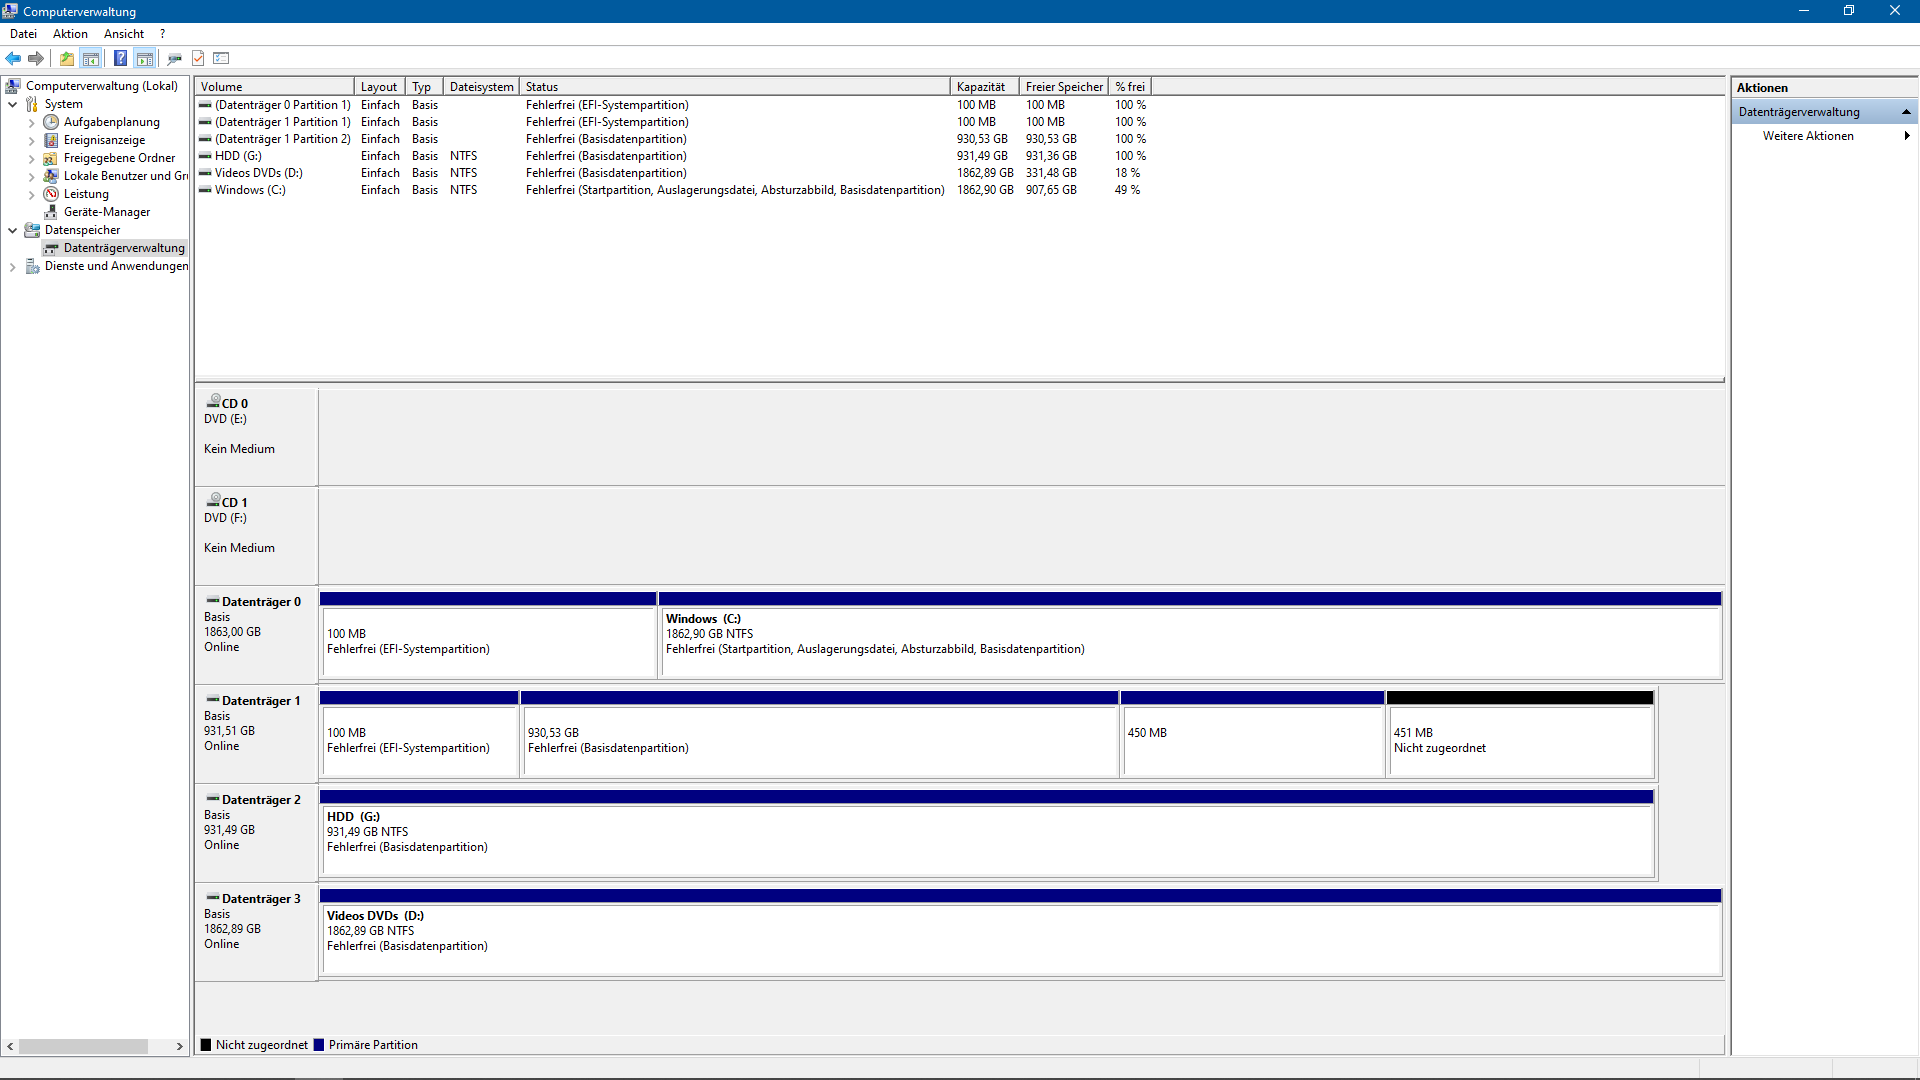The width and height of the screenshot is (1920, 1080).
Task: Click the rescan disks magnifier icon
Action: coord(174,58)
